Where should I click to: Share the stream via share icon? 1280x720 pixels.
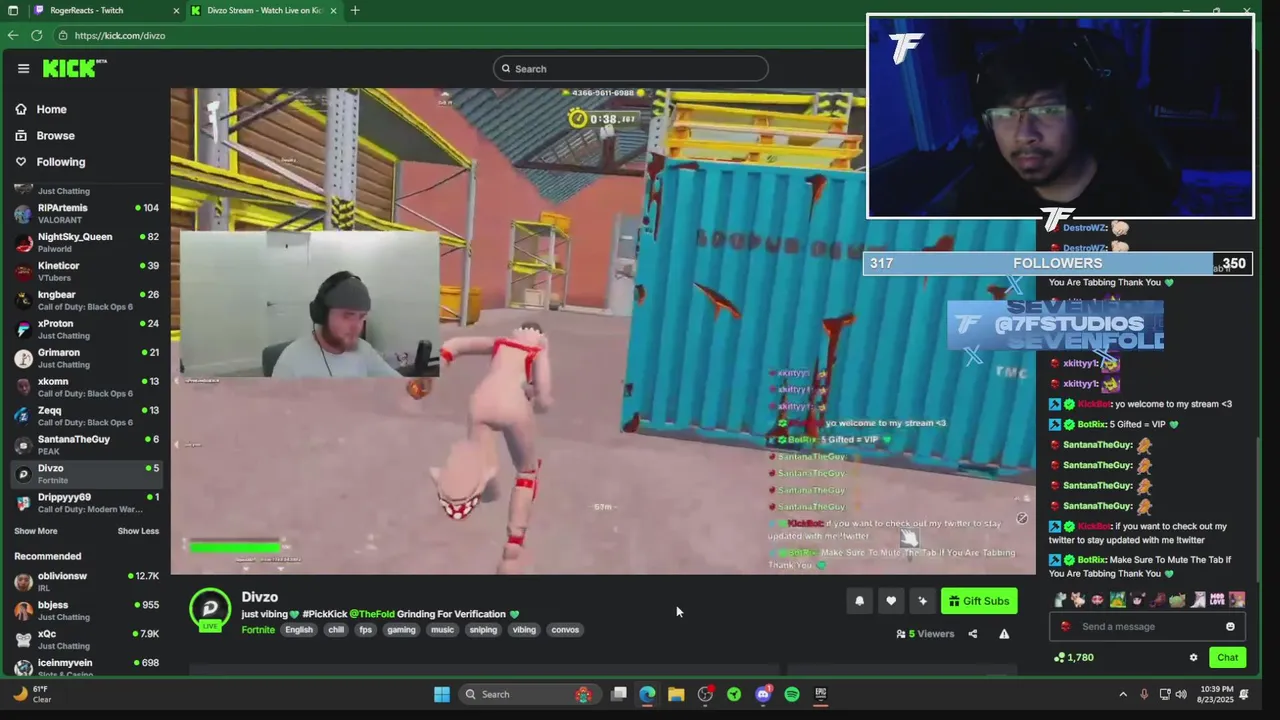972,634
